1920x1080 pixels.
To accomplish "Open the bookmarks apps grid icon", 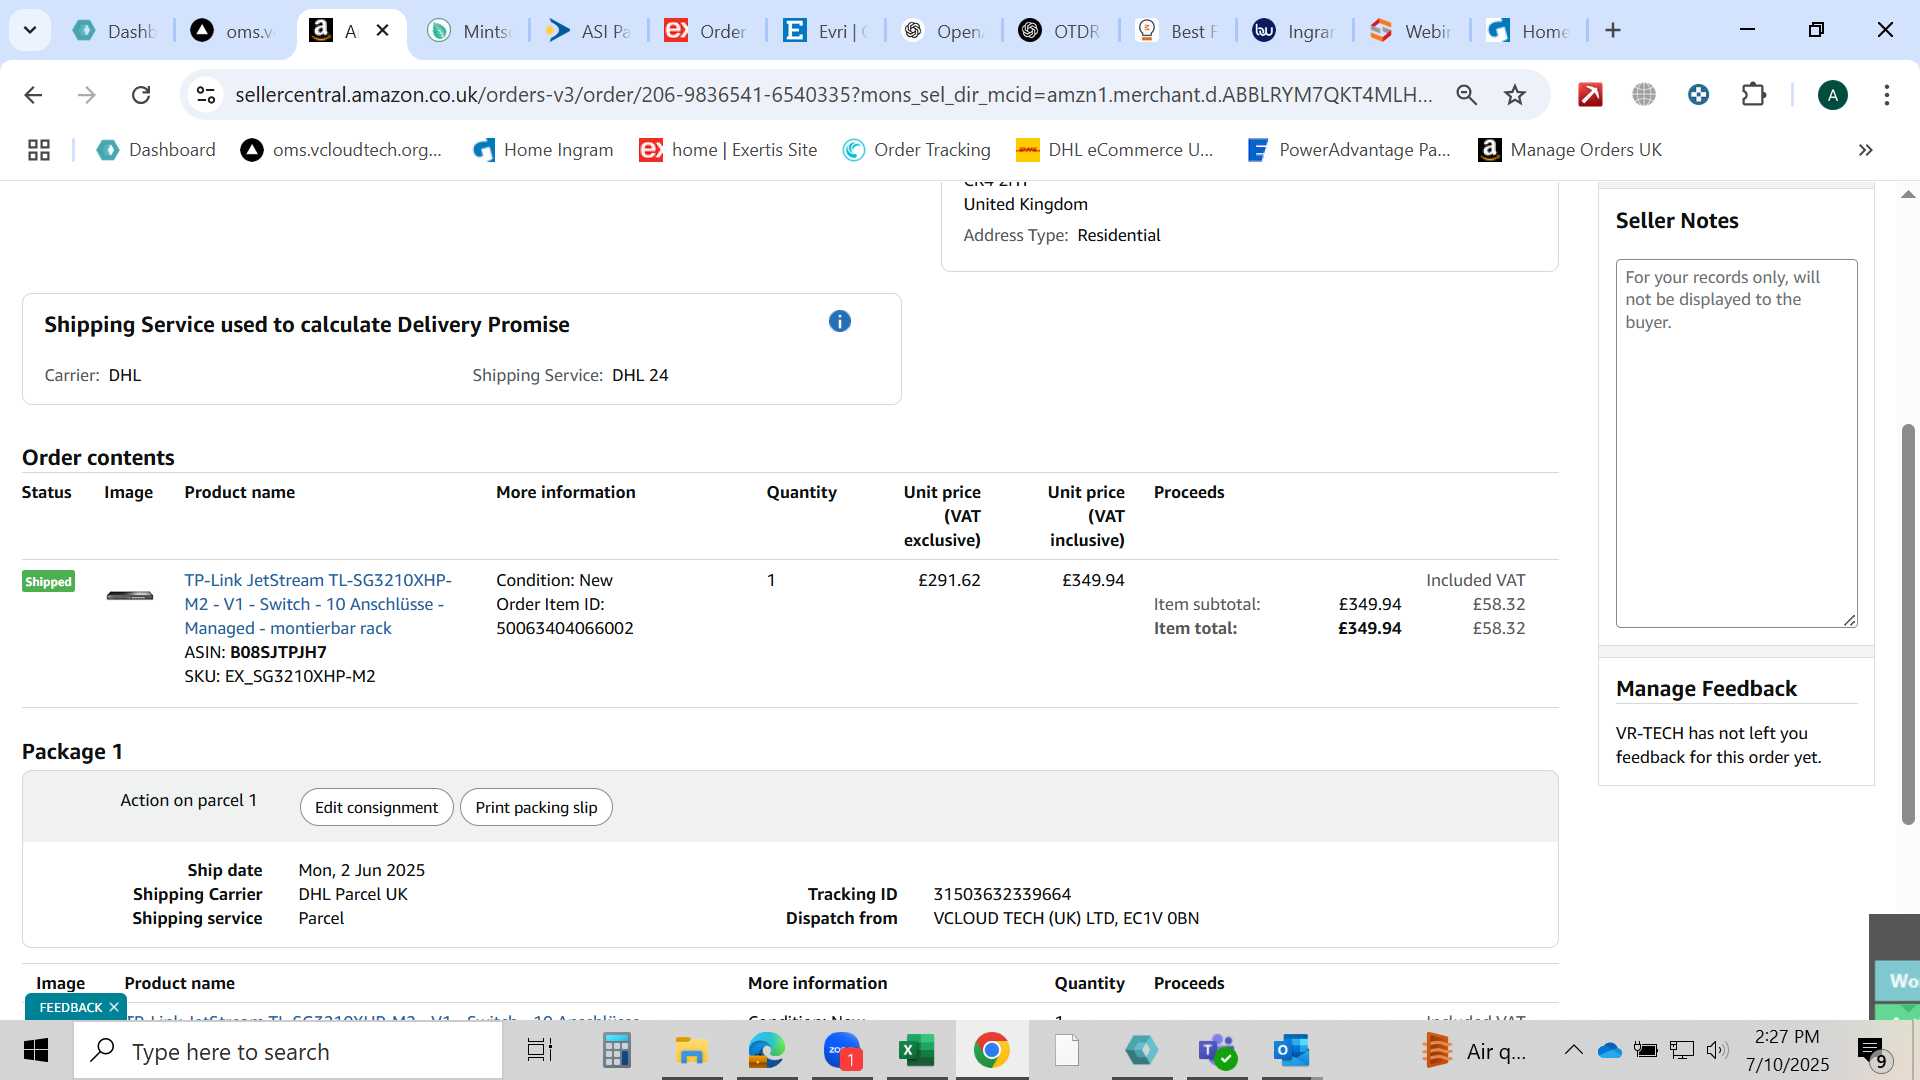I will (39, 150).
